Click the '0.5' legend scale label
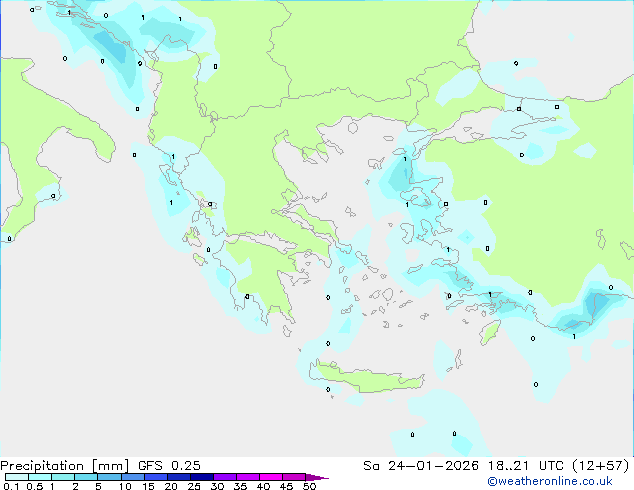634x490 pixels. point(35,486)
